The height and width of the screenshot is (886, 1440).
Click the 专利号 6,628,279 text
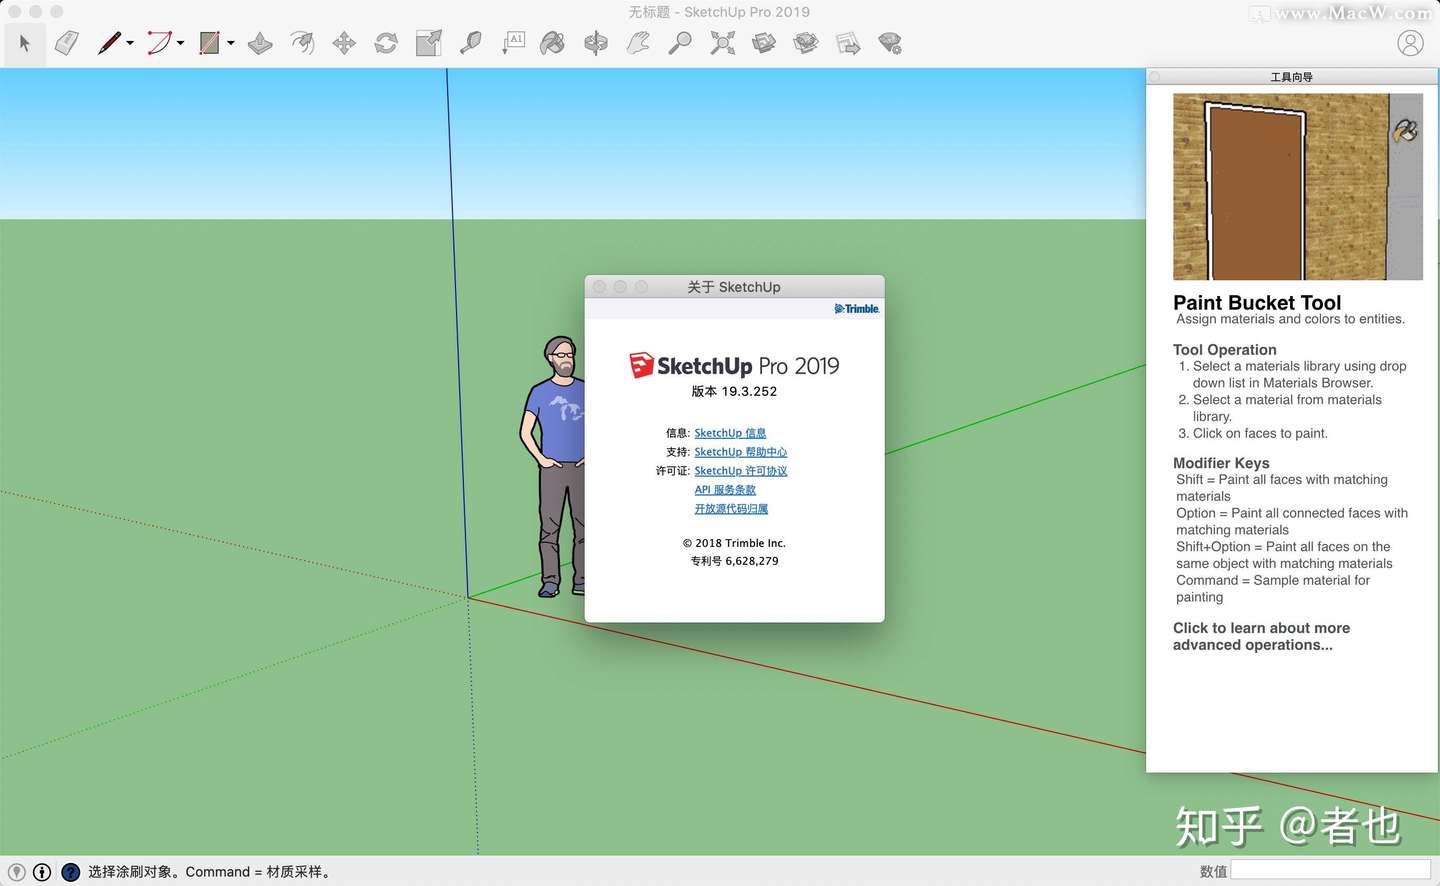pos(734,561)
